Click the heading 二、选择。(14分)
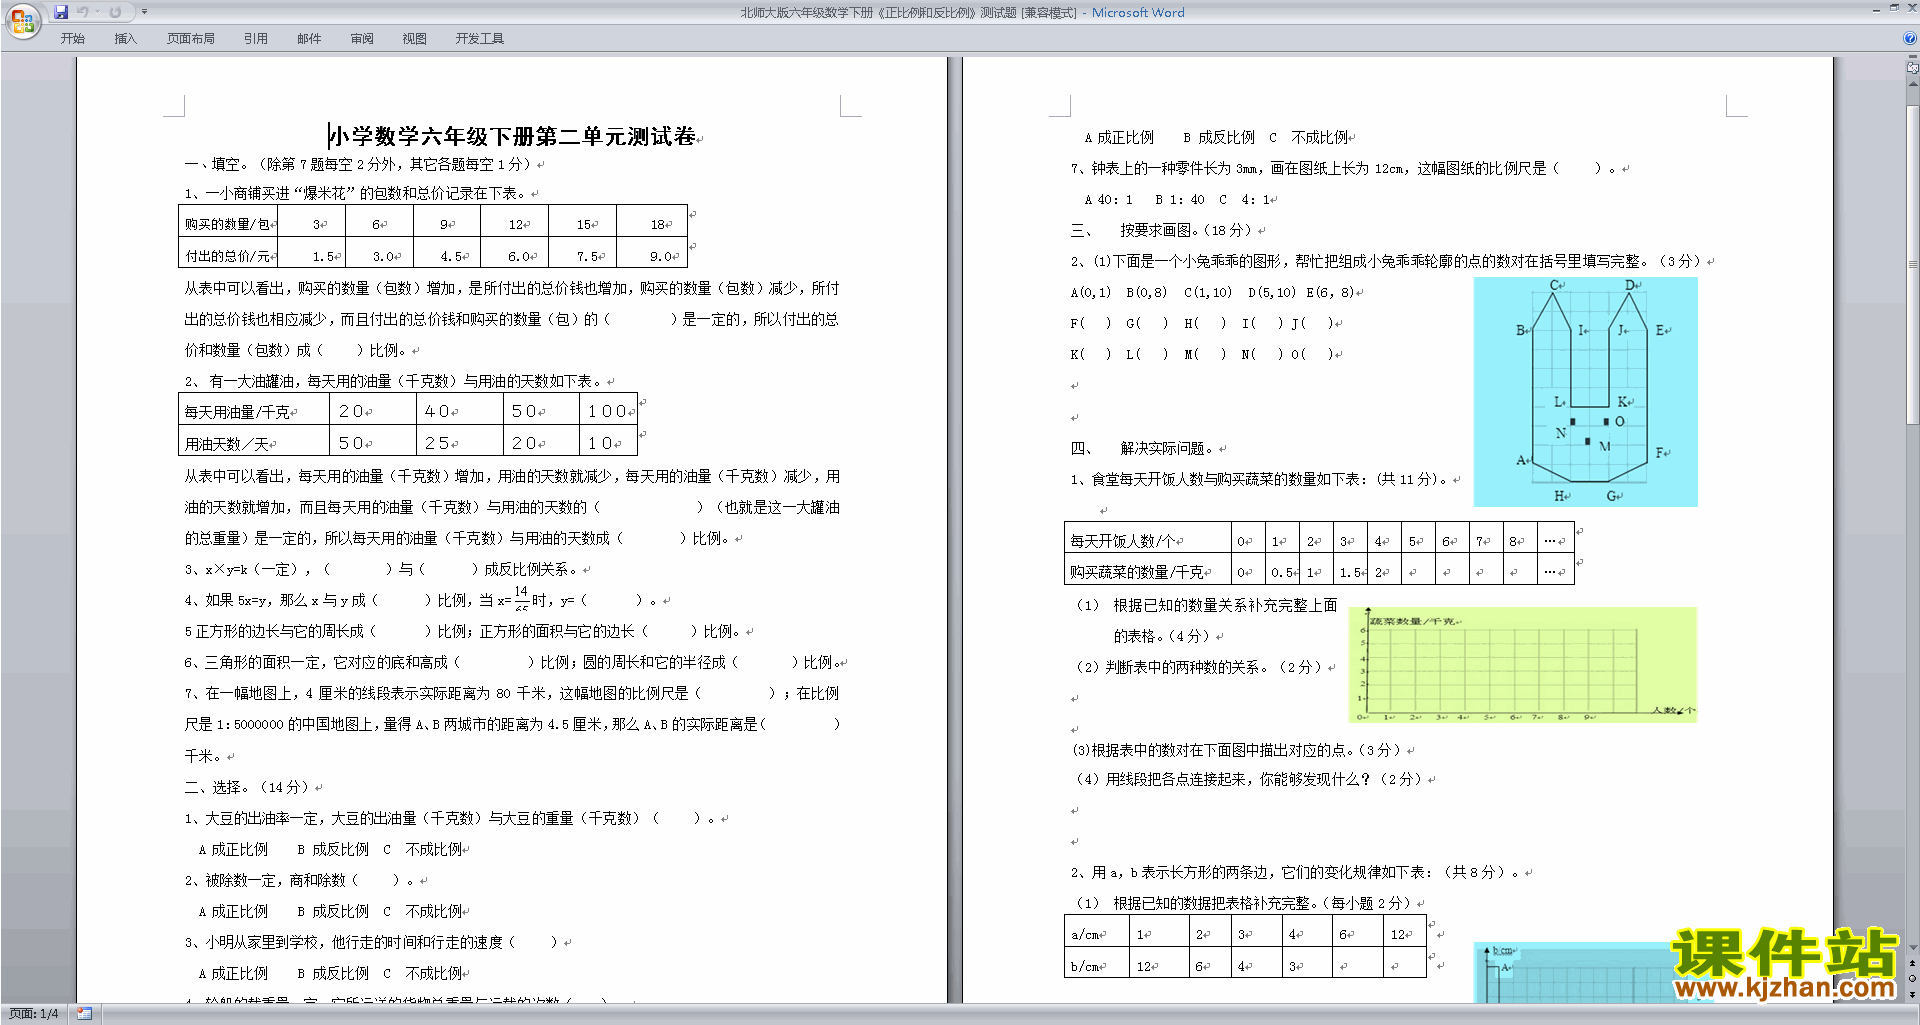Viewport: 1920px width, 1025px height. point(250,787)
